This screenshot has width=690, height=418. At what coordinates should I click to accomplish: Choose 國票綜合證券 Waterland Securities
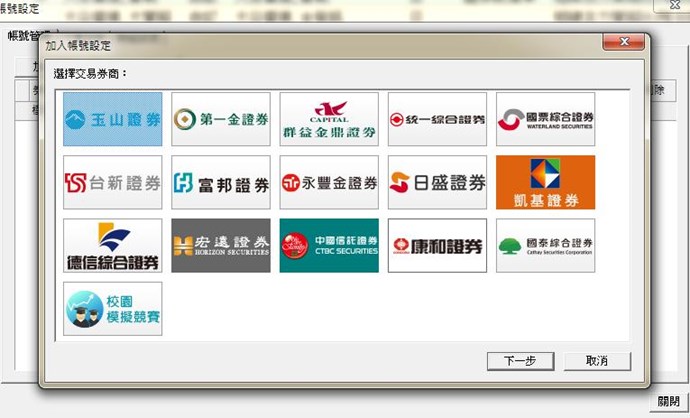point(545,119)
